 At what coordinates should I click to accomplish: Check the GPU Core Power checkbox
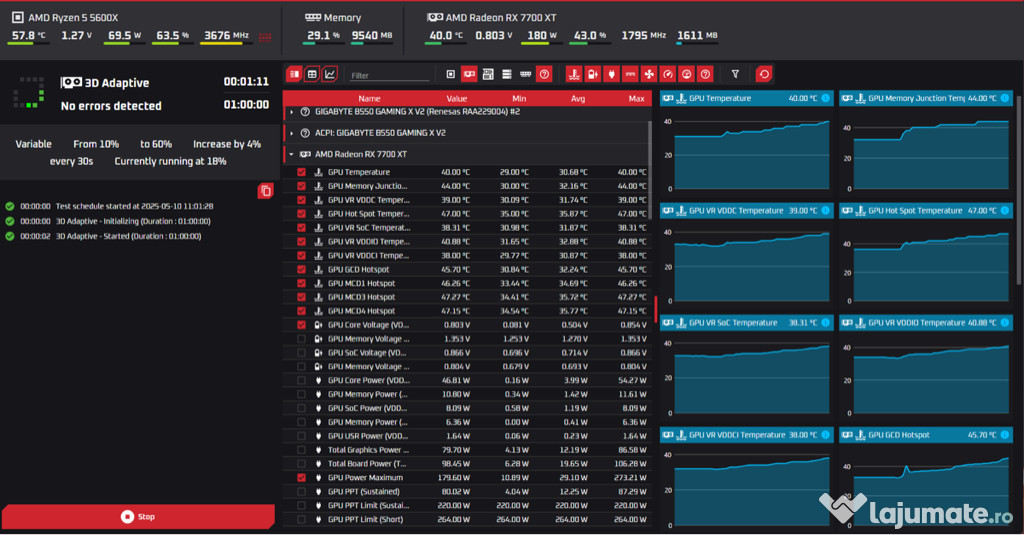point(301,380)
